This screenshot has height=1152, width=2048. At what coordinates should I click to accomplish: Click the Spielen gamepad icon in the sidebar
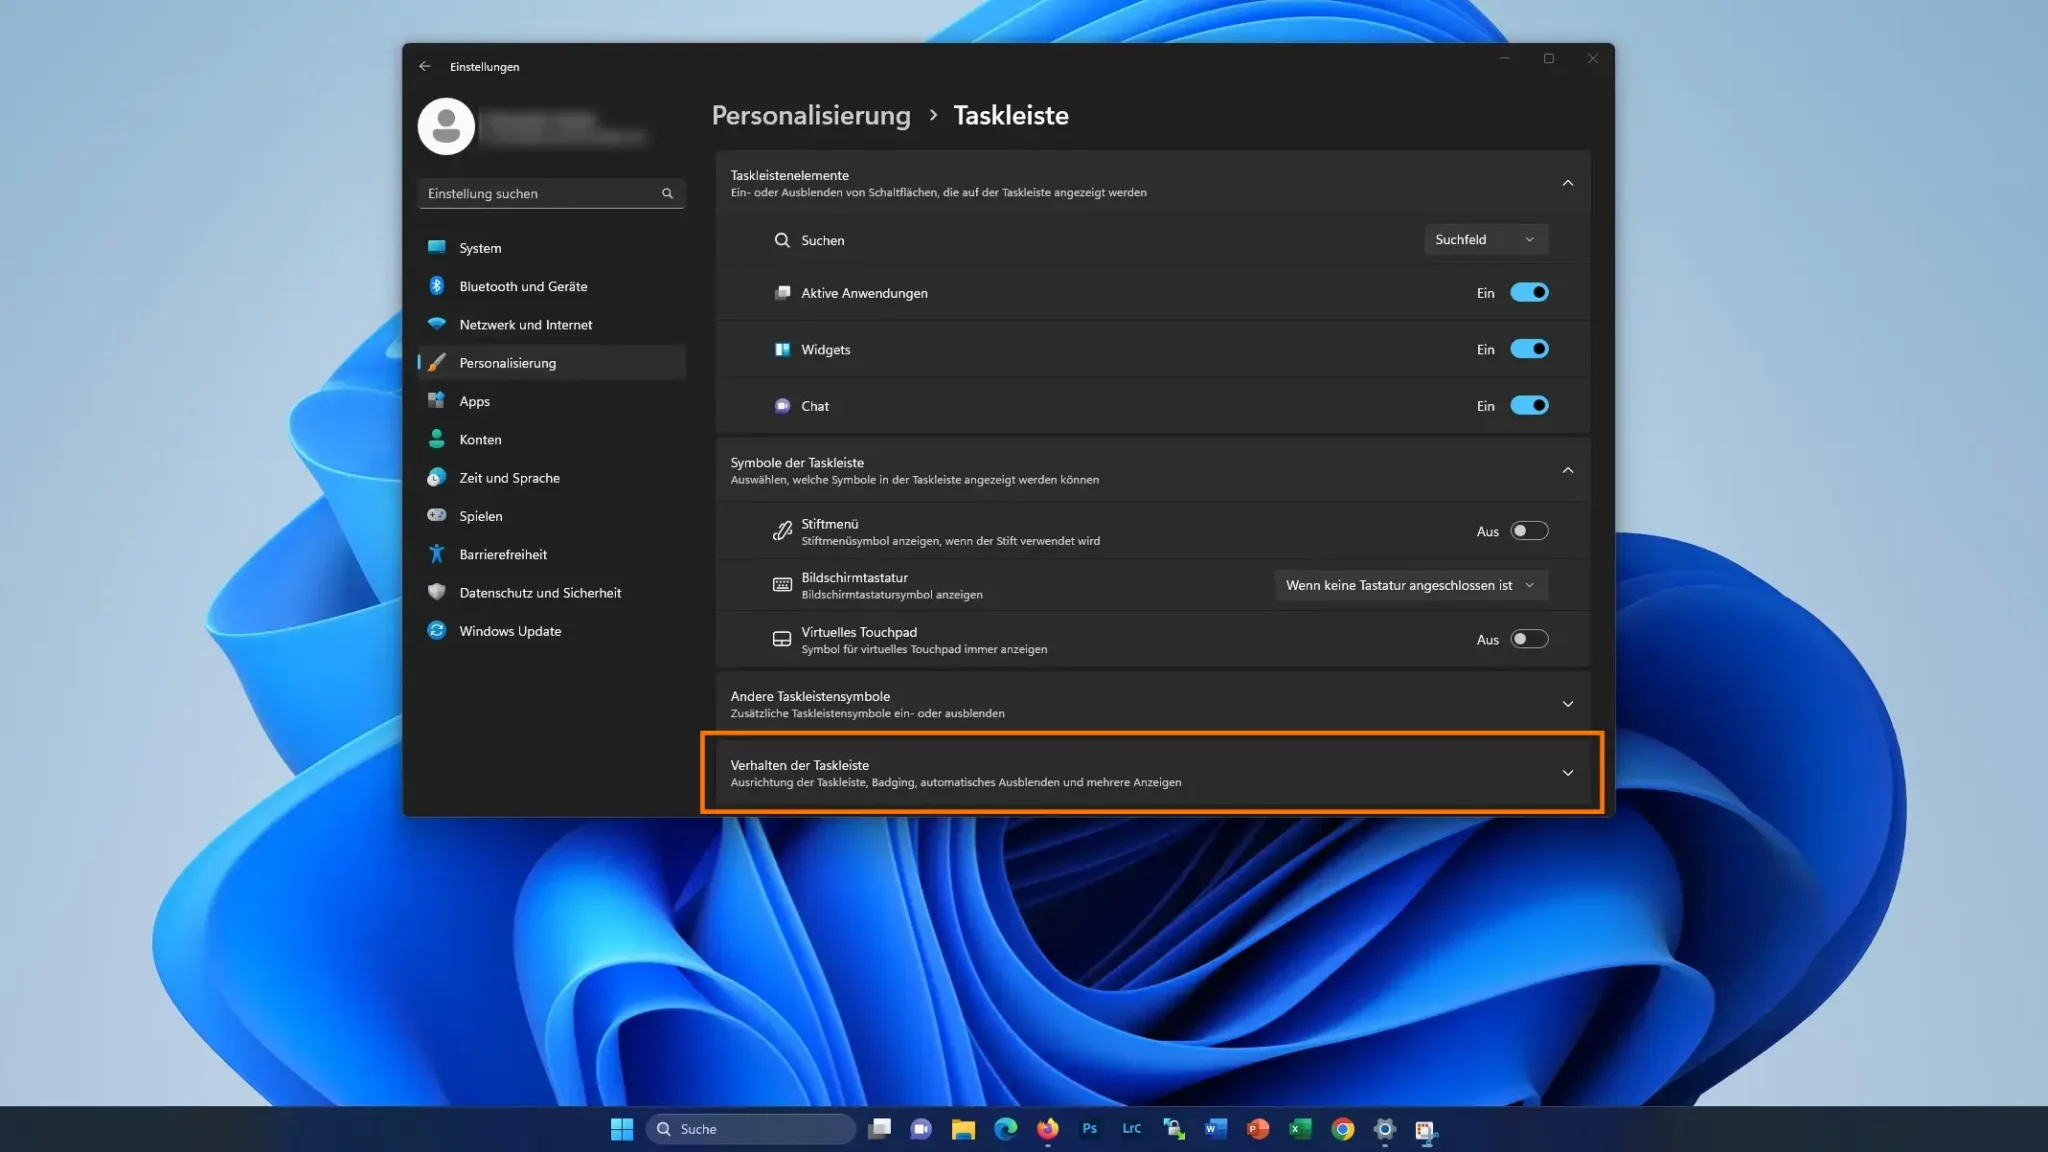coord(437,515)
